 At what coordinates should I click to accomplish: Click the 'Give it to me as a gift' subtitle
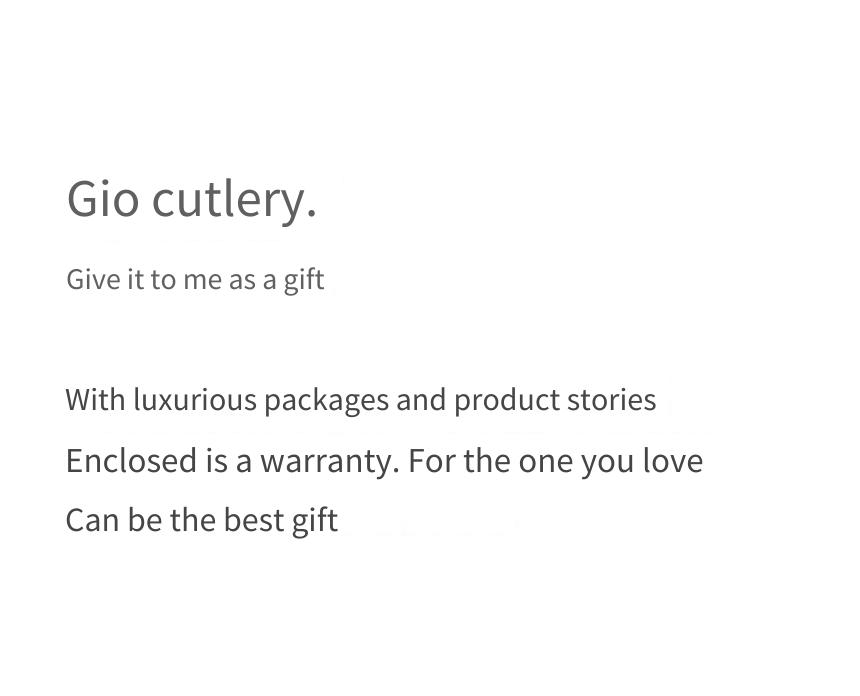coord(195,280)
